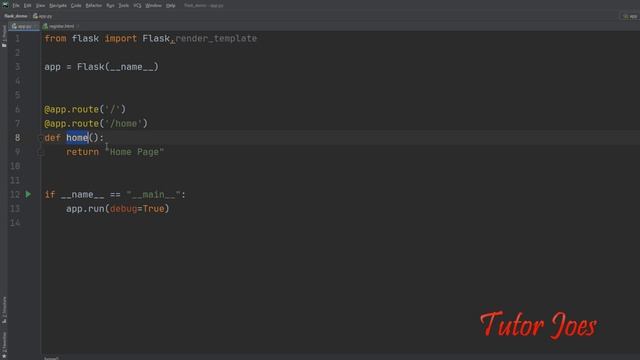The width and height of the screenshot is (640, 360).
Task: Click the 'return' keyword on line 9
Action: [82, 152]
